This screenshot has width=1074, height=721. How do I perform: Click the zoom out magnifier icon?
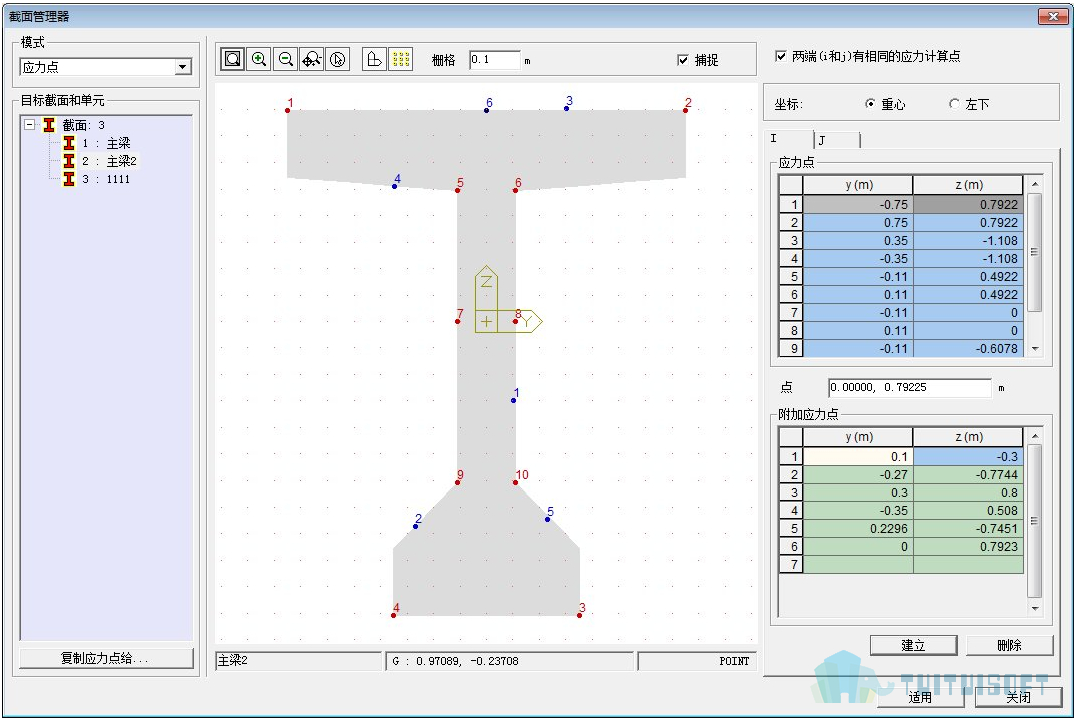click(x=285, y=60)
